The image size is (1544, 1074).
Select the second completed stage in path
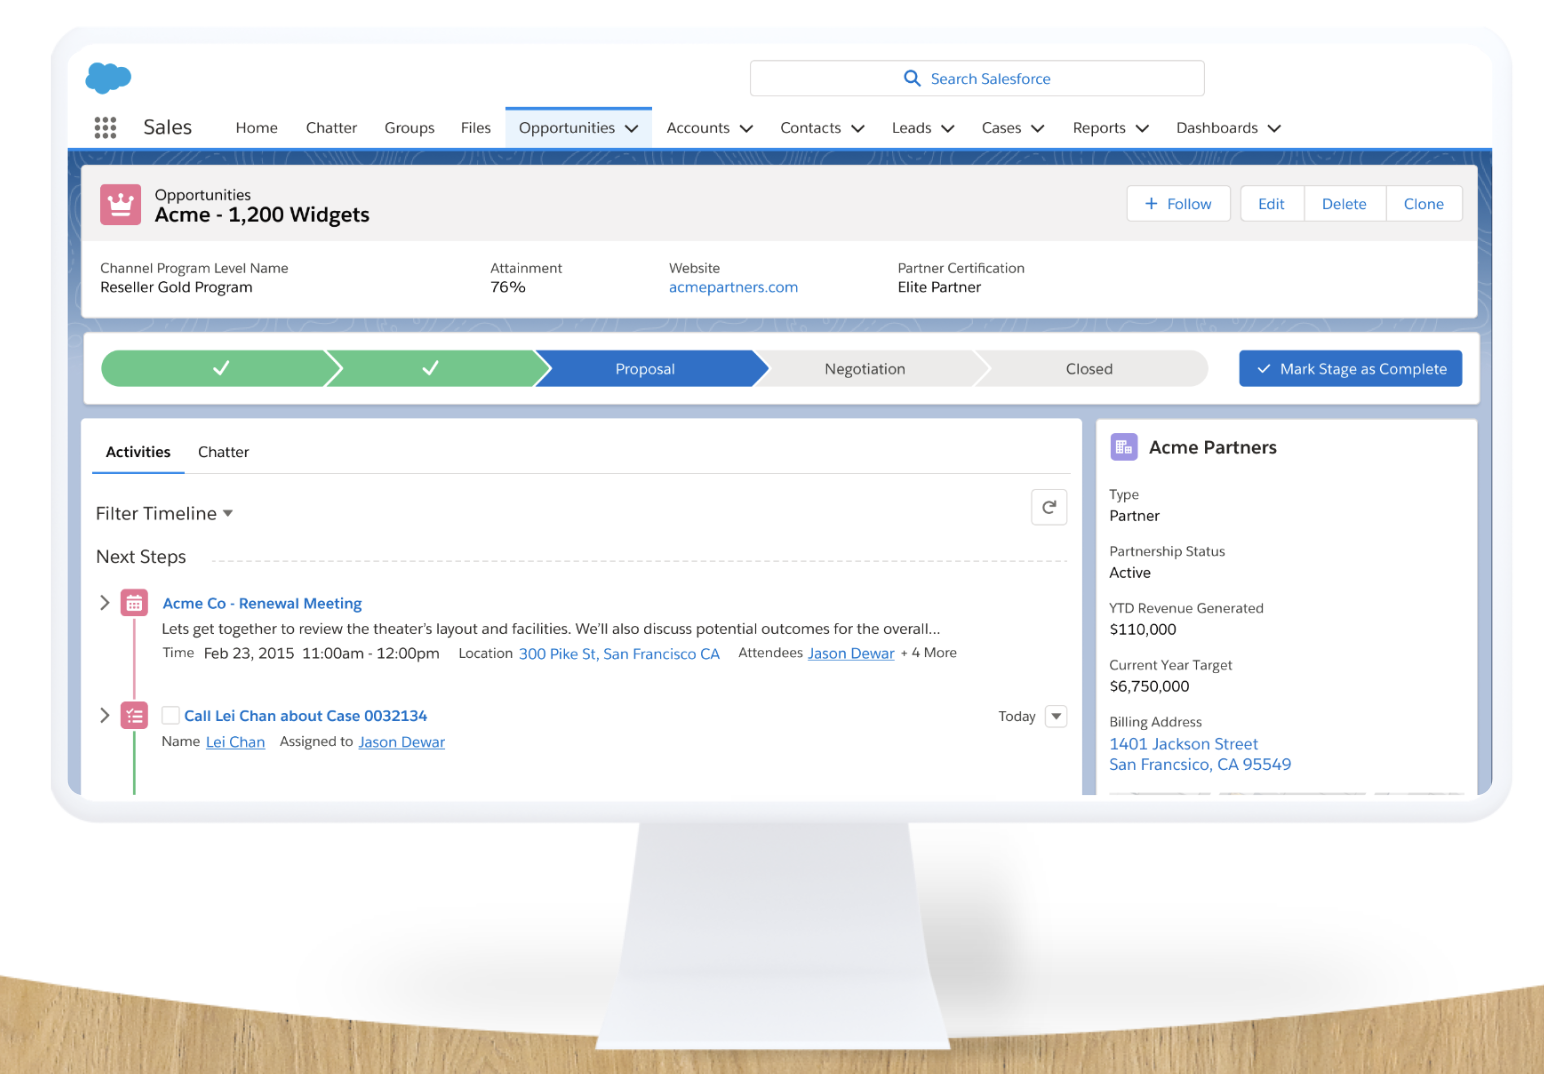coord(431,369)
